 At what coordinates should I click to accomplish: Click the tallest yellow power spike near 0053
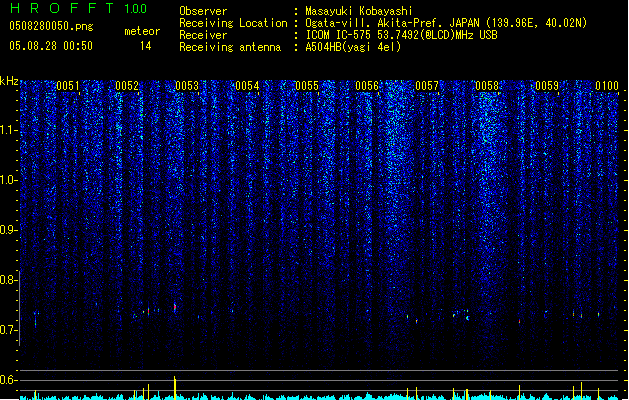pos(175,388)
